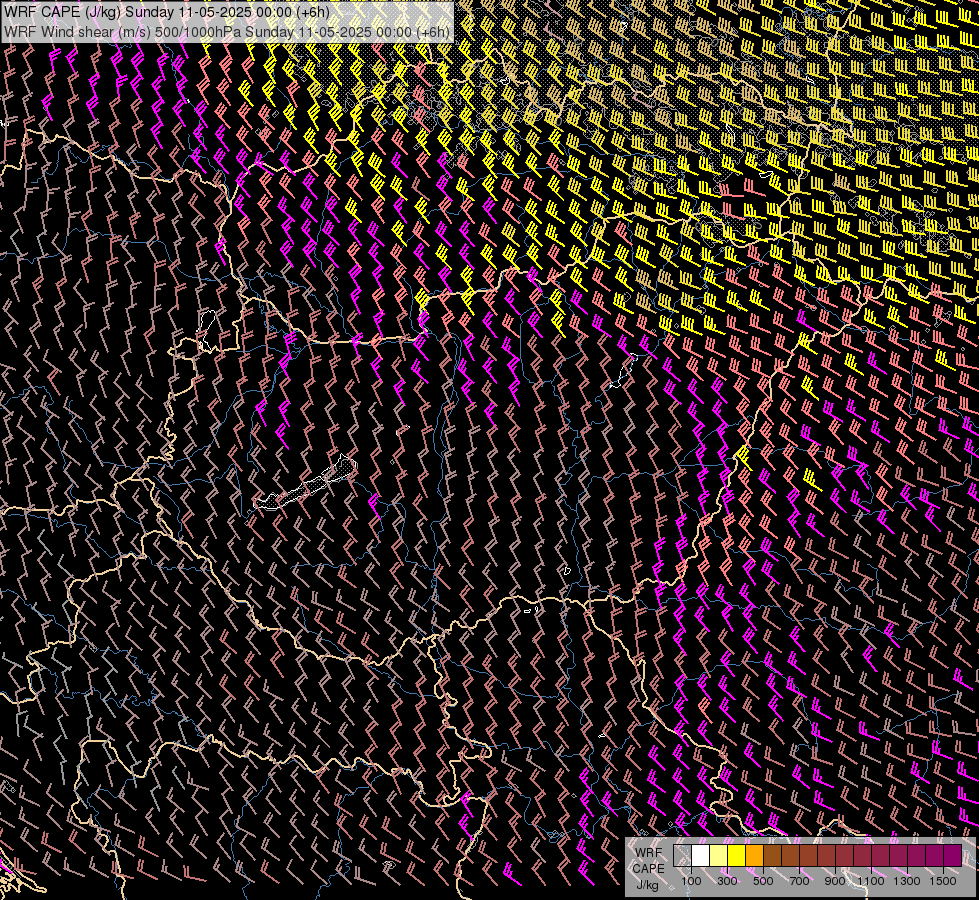Image resolution: width=979 pixels, height=900 pixels.
Task: Click the white CAPE legend swatch
Action: [x=701, y=856]
